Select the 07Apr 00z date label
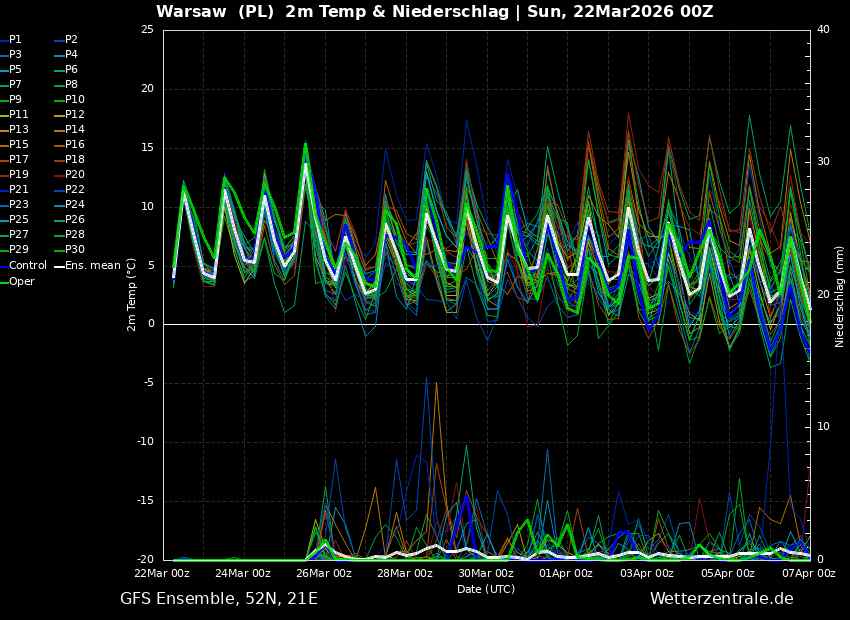850x620 pixels. 810,573
